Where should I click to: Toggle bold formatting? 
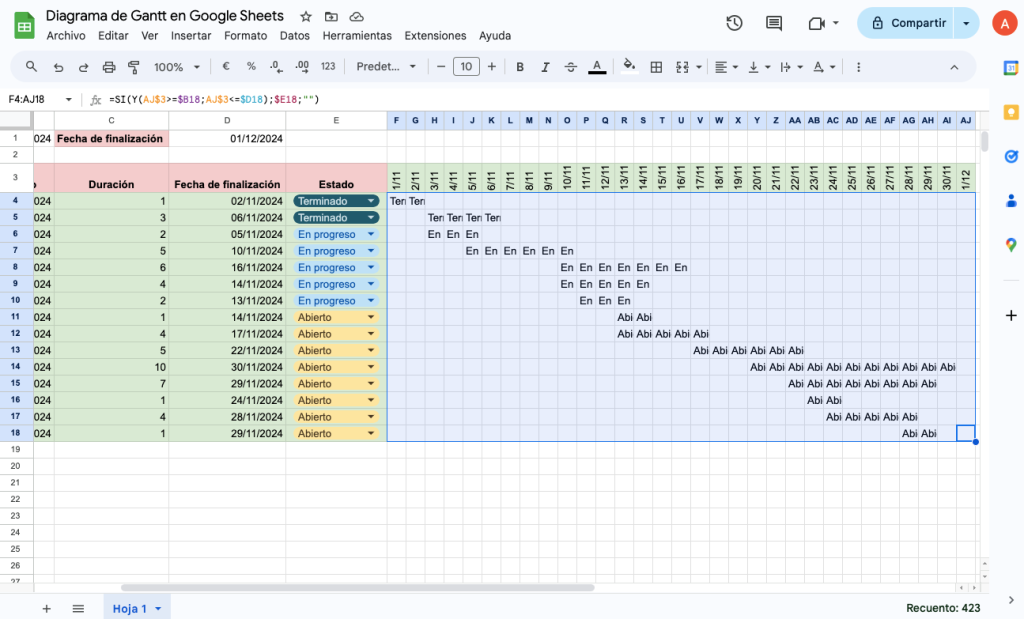(519, 66)
